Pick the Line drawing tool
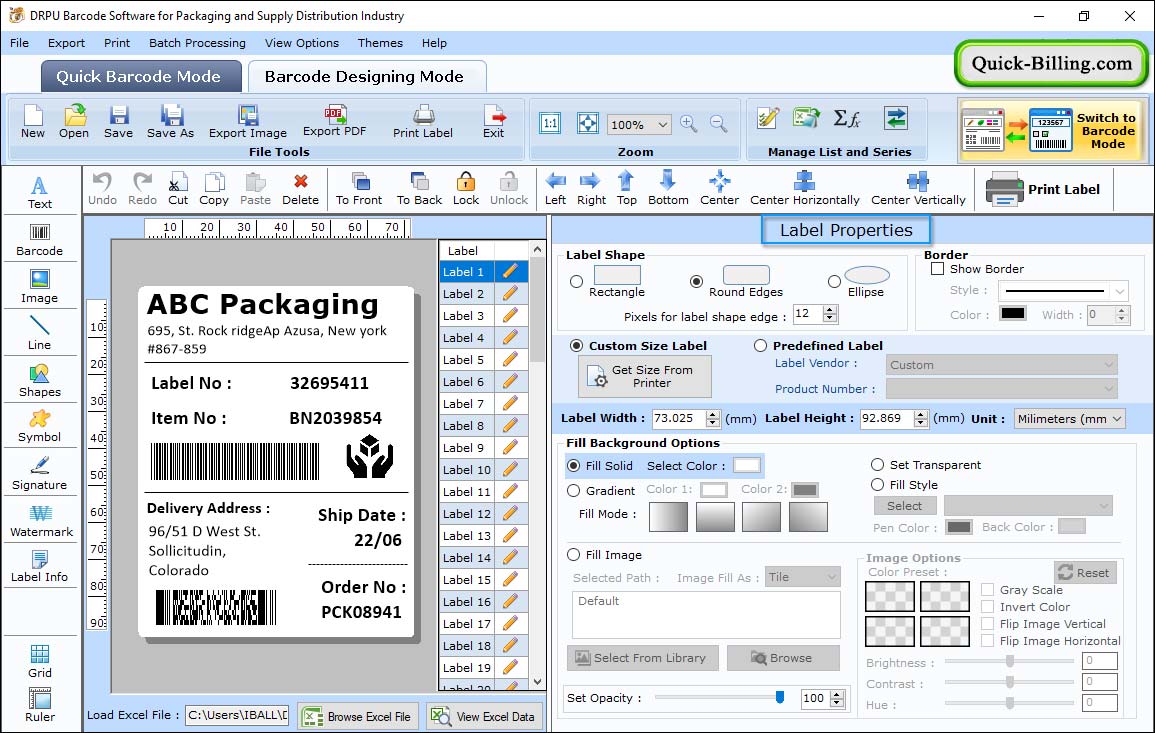The image size is (1155, 733). pyautogui.click(x=40, y=333)
